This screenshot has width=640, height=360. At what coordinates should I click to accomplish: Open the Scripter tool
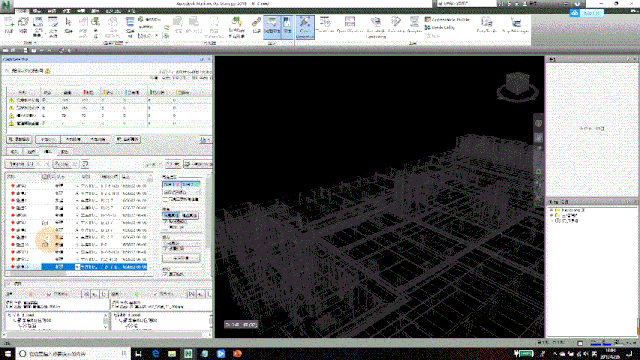[414, 24]
